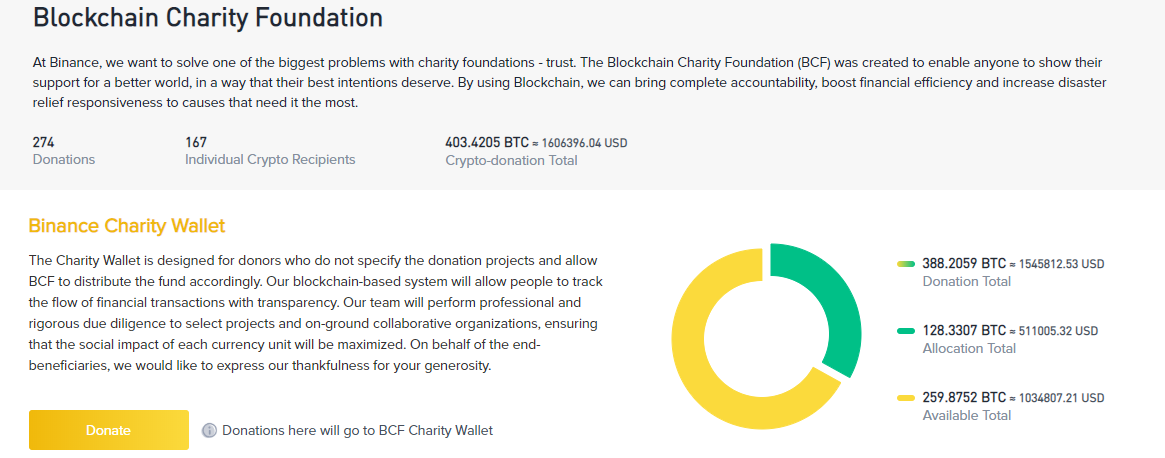The image size is (1165, 458).
Task: Click the 274 Donations statistic
Action: pos(64,150)
